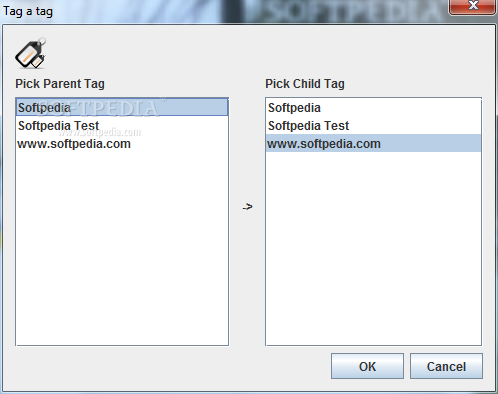
Task: Pick Softpedia Test as child tag
Action: pos(373,126)
